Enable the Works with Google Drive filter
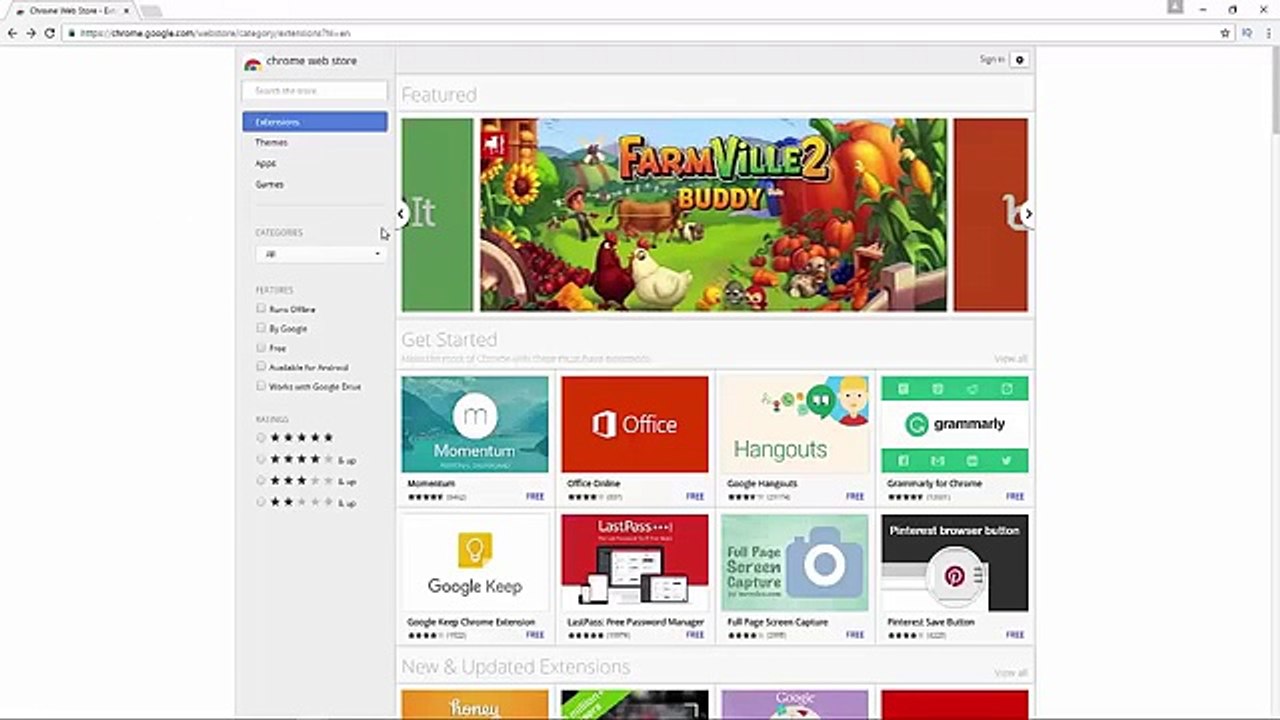Screen dimensions: 1280x720 pos(261,386)
